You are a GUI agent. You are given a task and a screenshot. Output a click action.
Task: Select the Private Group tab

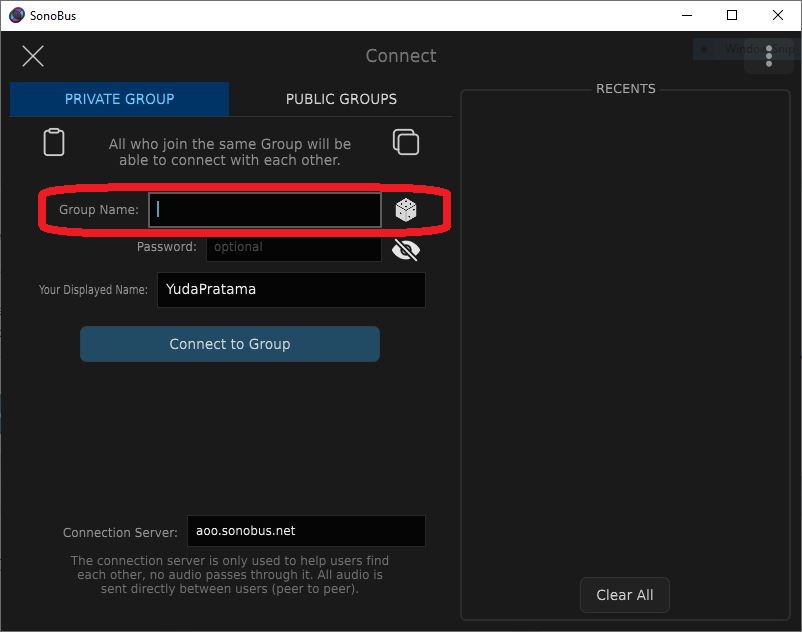[x=119, y=99]
